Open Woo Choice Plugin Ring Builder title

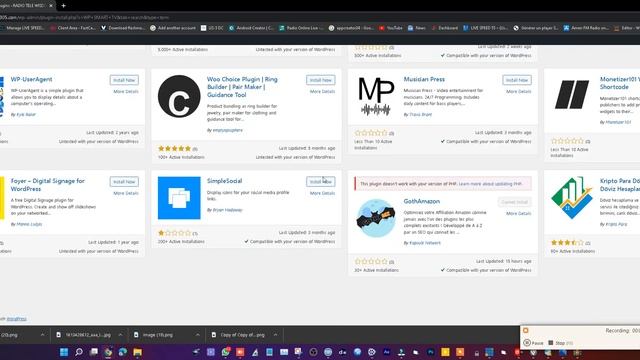pyautogui.click(x=242, y=87)
